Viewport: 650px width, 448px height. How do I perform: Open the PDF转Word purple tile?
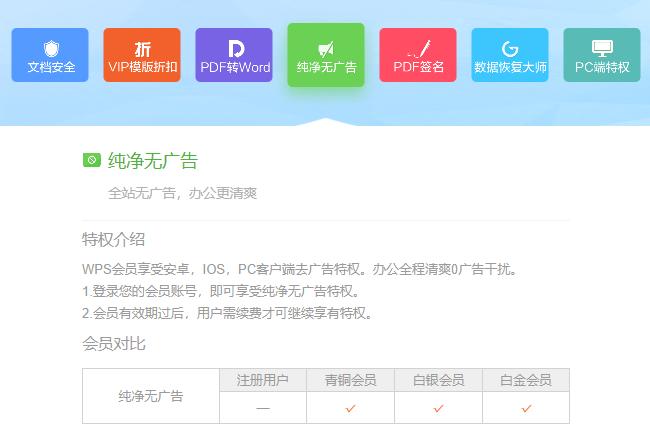[x=234, y=55]
